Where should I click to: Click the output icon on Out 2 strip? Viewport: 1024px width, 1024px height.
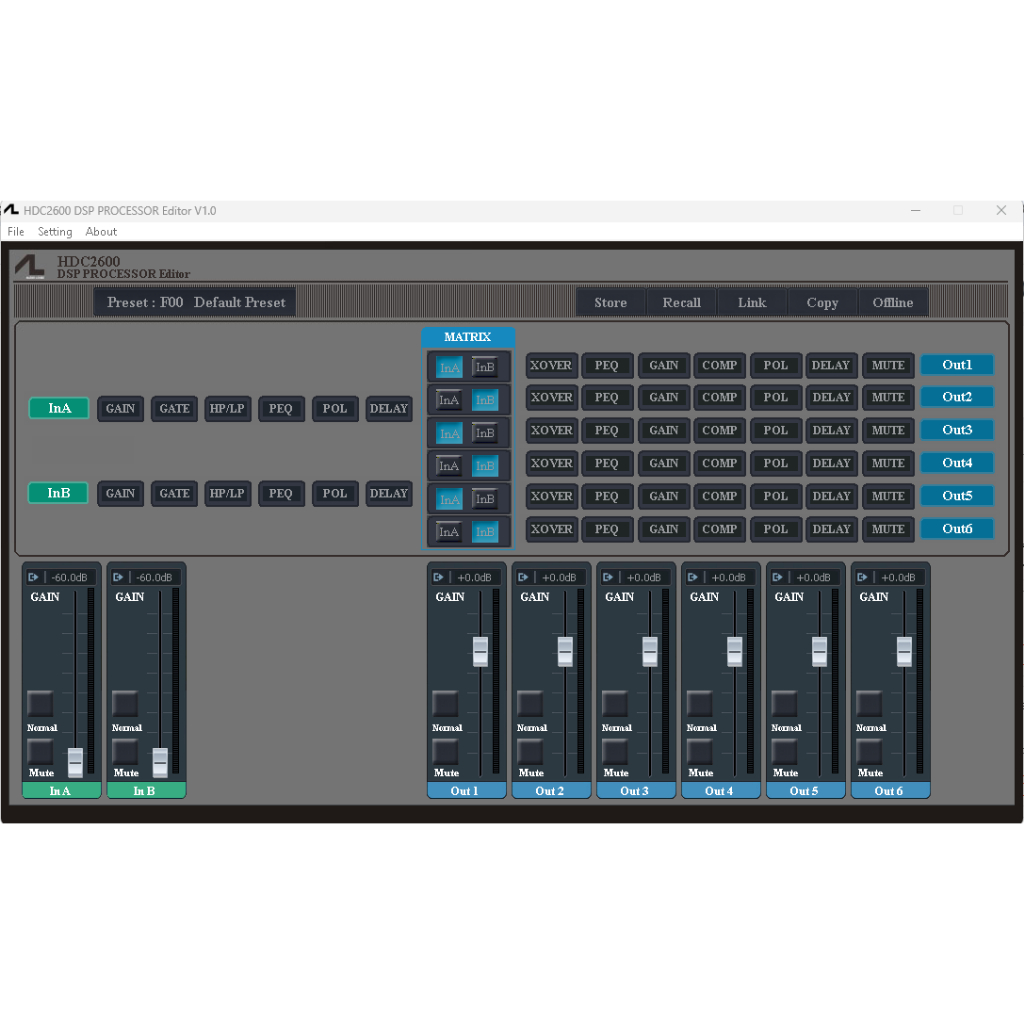(523, 577)
